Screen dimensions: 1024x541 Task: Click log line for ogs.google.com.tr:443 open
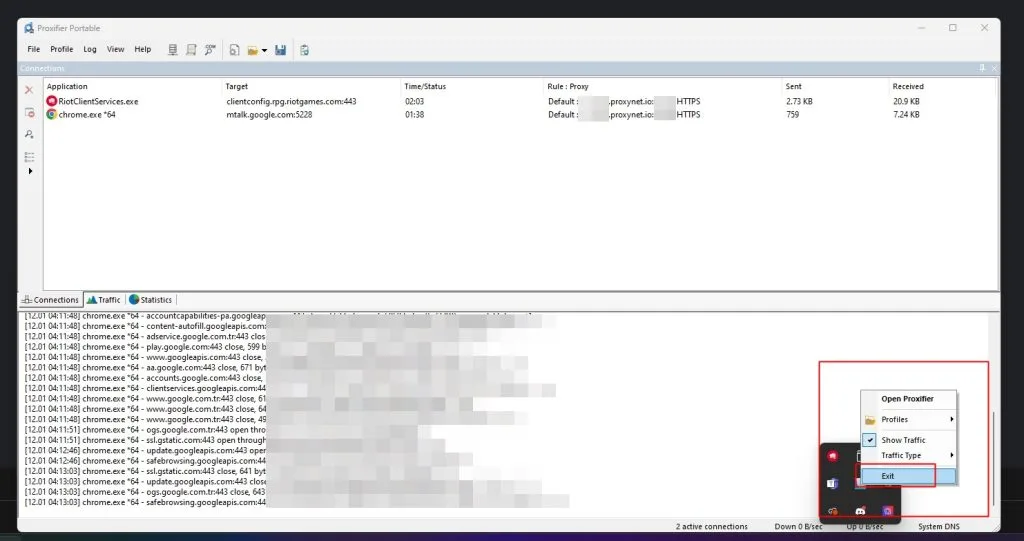145,430
